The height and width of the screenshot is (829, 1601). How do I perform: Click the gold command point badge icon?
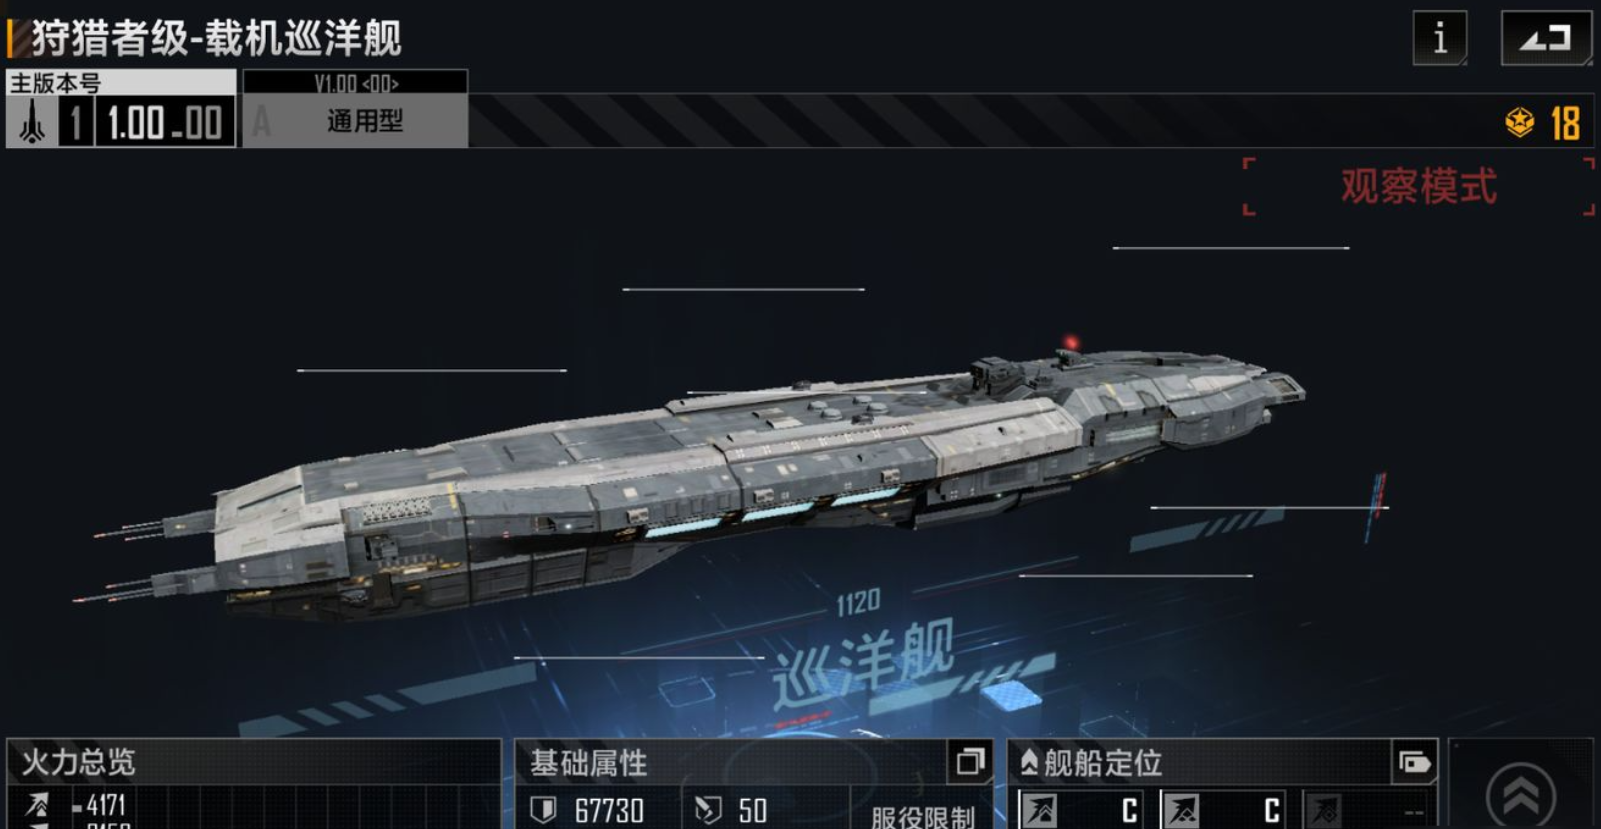coord(1520,123)
